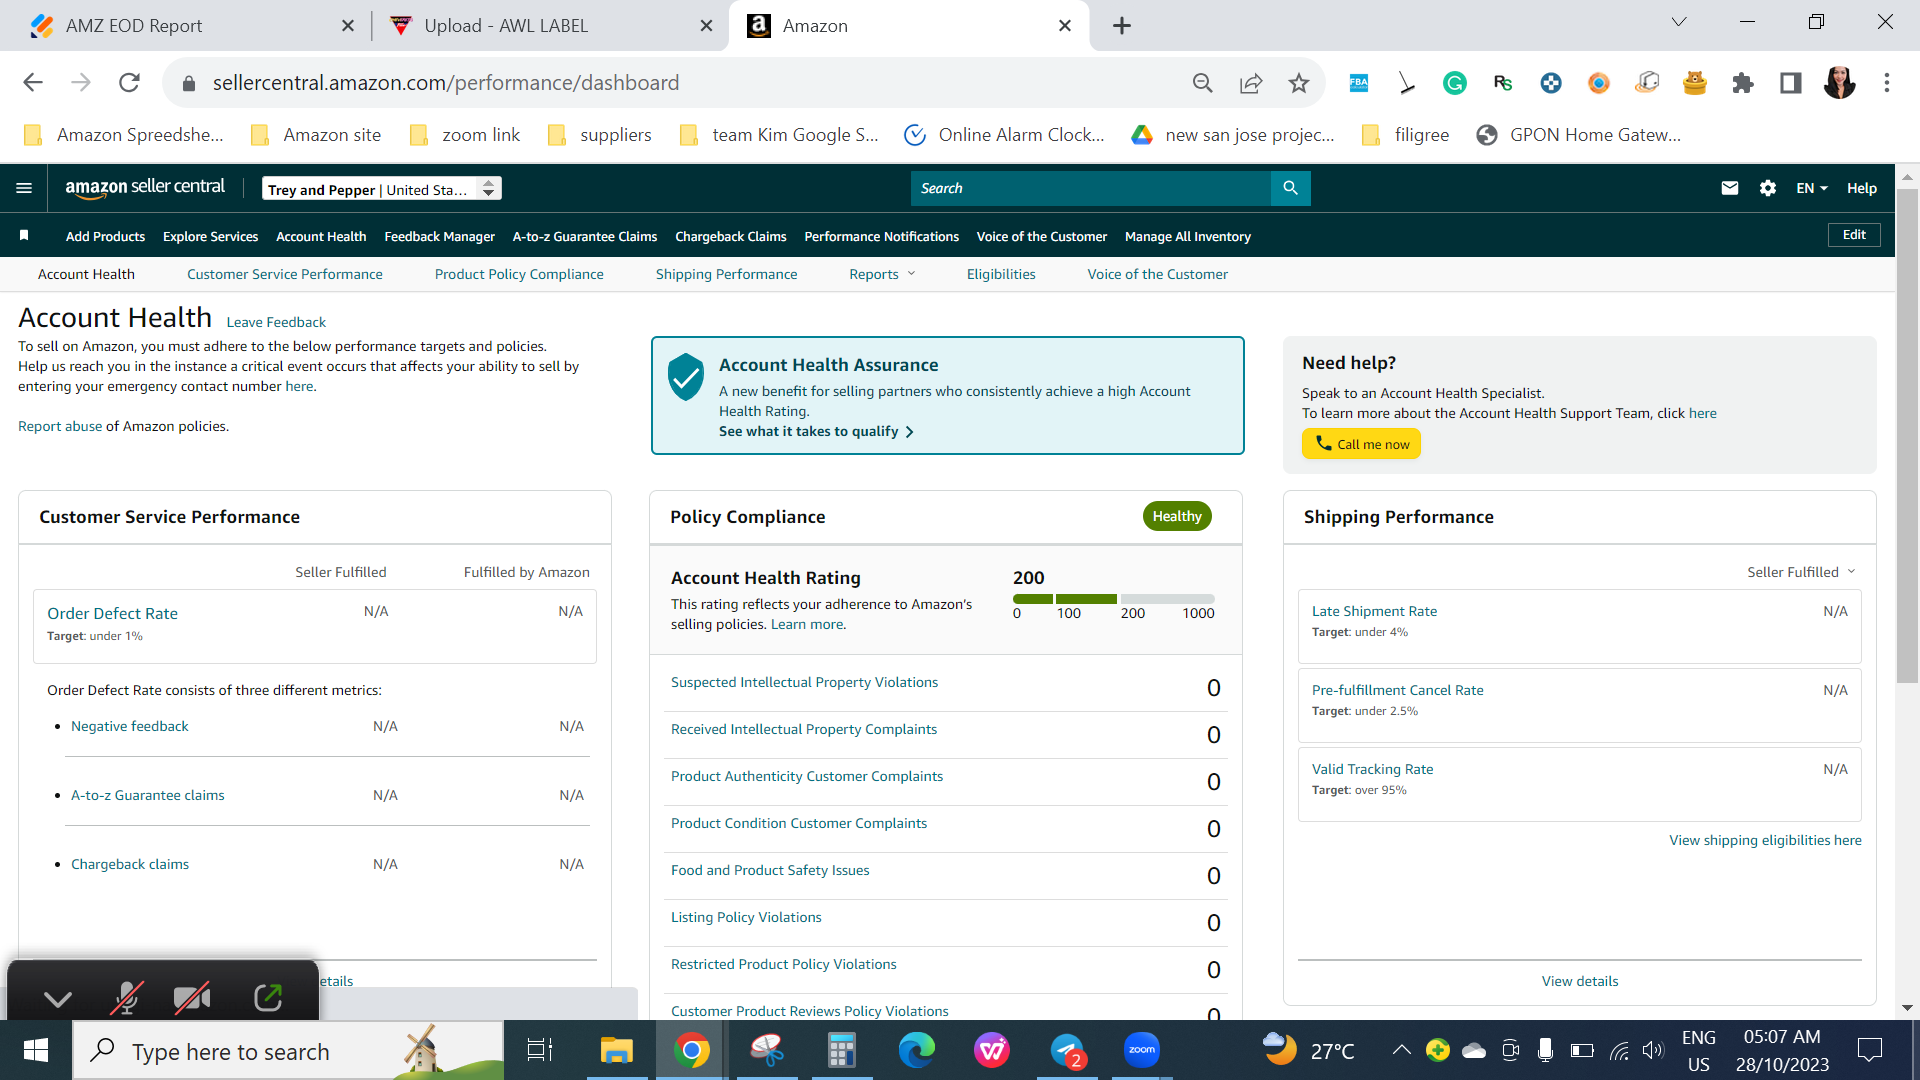
Task: Open the Late Shipment Rate link
Action: pos(1374,611)
